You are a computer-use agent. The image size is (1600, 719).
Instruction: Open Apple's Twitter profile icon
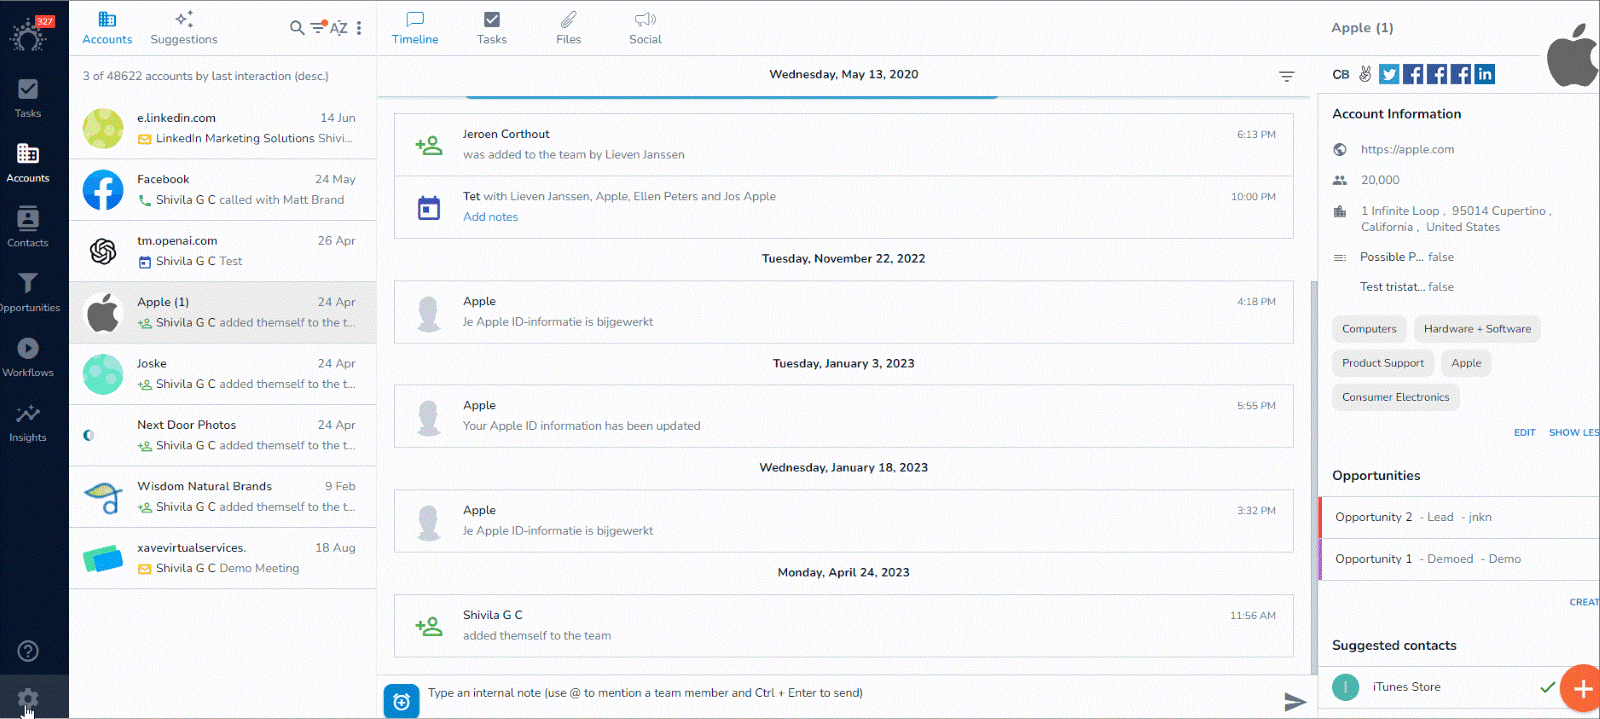tap(1389, 74)
